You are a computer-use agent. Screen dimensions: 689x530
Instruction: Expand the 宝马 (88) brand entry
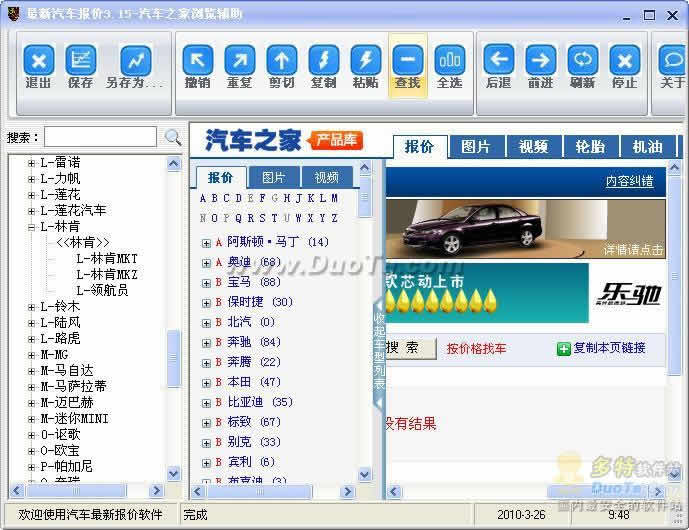206,283
